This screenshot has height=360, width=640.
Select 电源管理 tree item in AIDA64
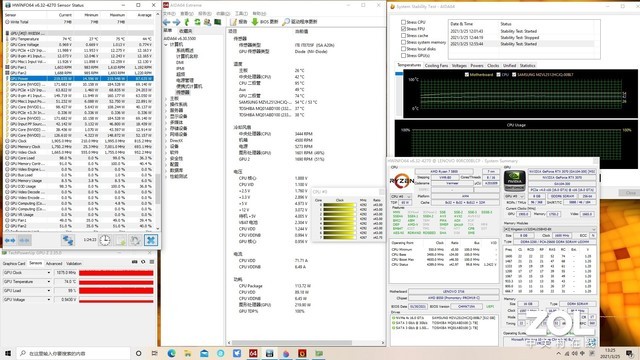(x=185, y=80)
